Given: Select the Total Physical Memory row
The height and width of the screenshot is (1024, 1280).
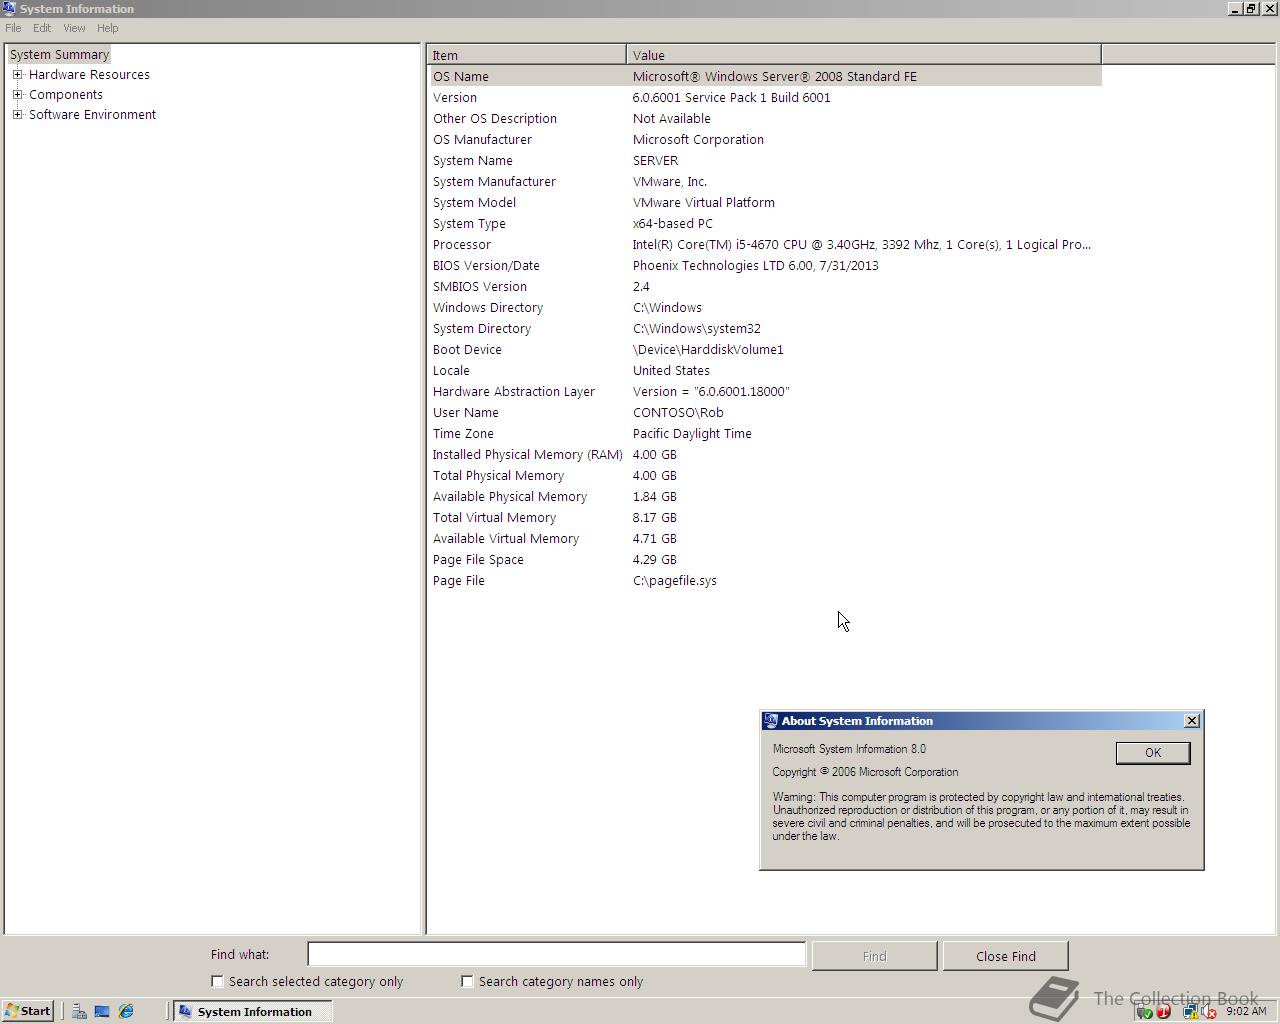Looking at the screenshot, I should click(x=765, y=475).
